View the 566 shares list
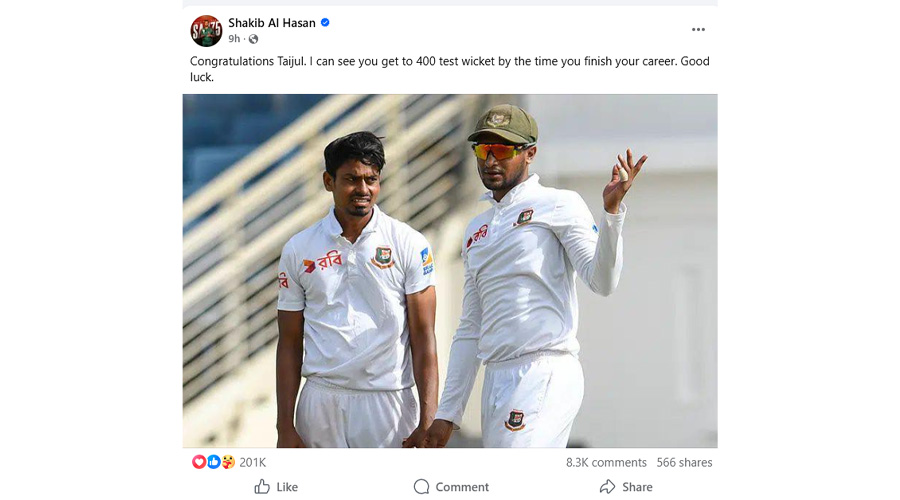The height and width of the screenshot is (500, 900). [x=684, y=462]
